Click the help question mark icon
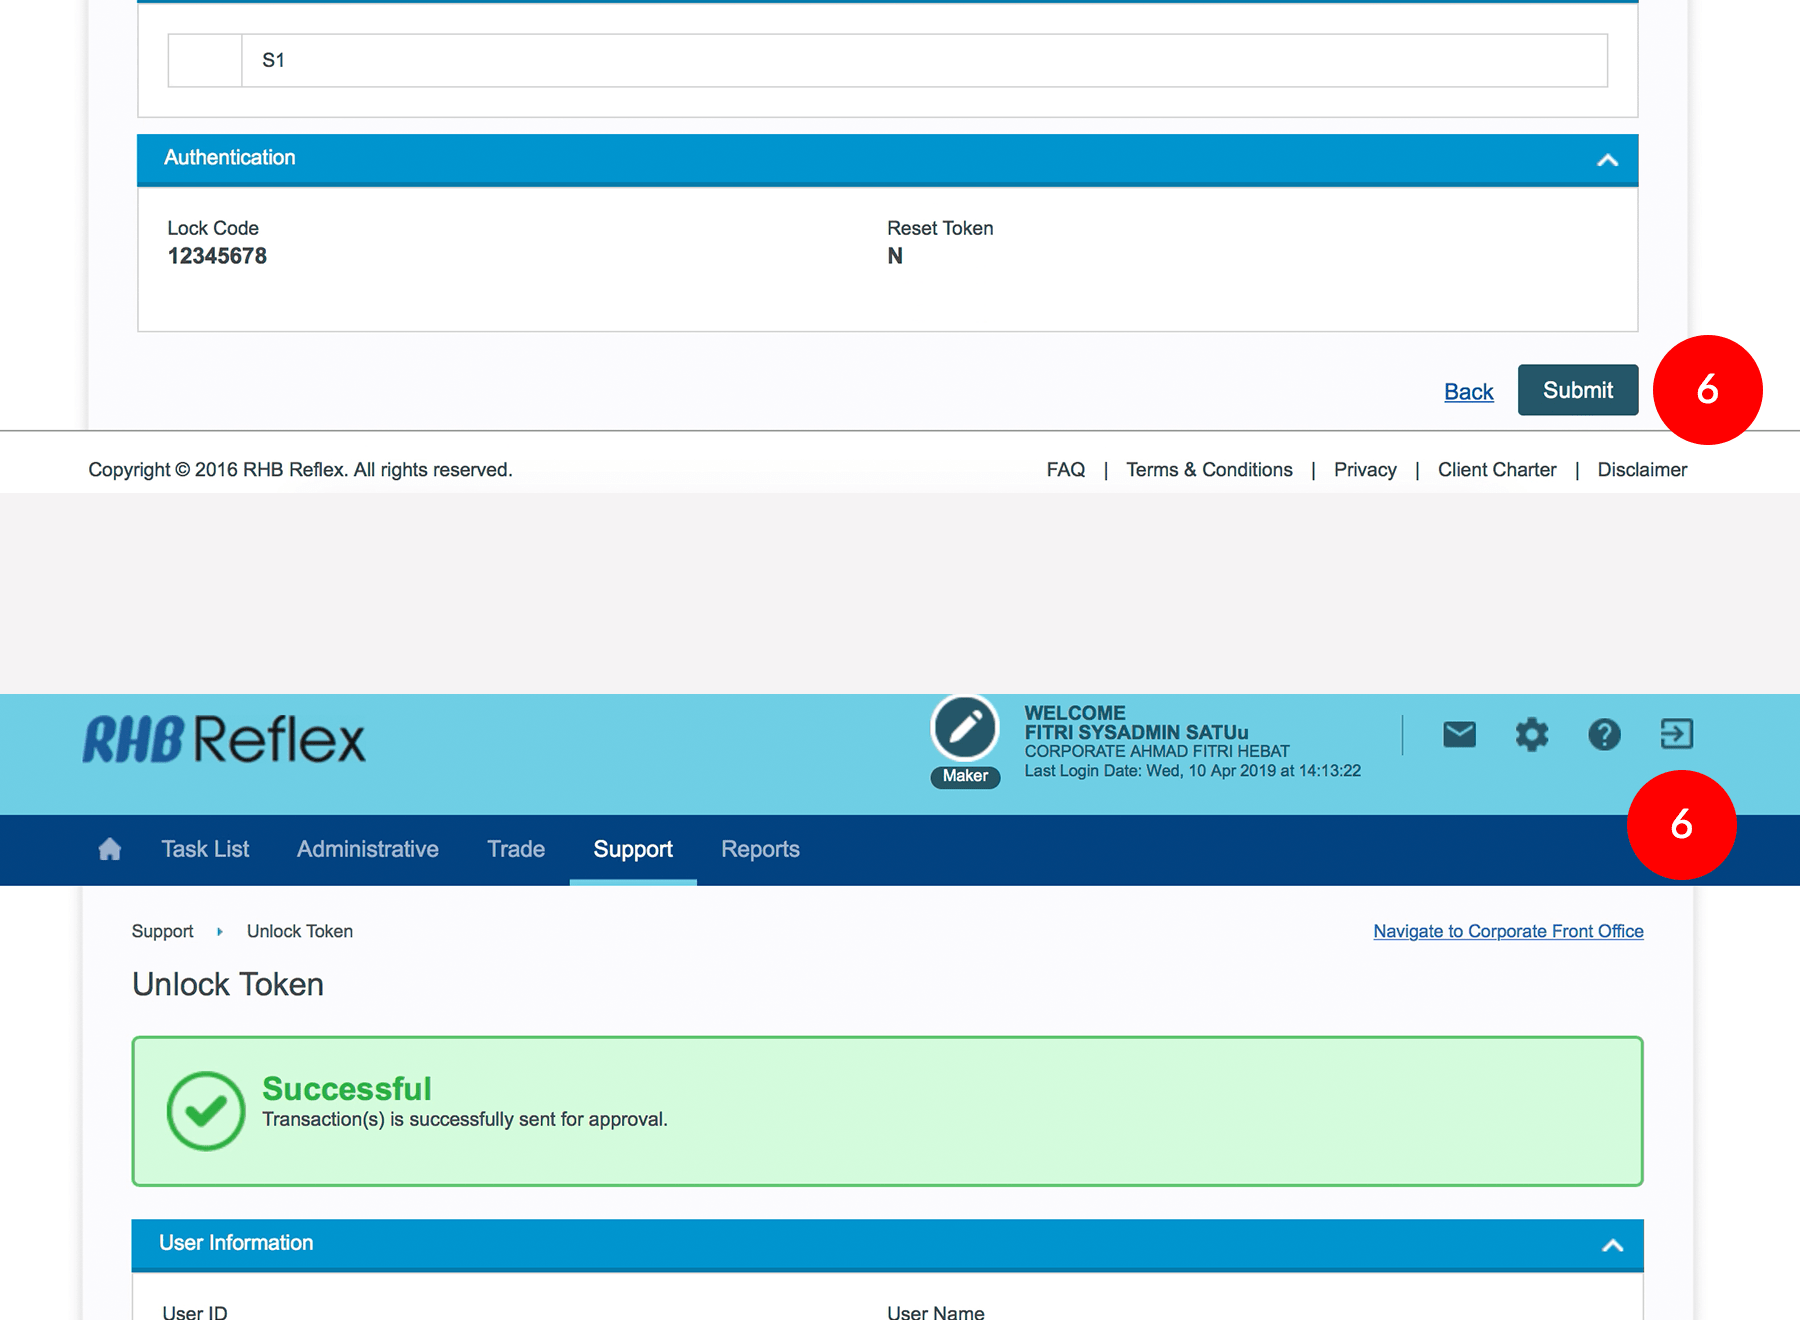1800x1320 pixels. [1604, 735]
